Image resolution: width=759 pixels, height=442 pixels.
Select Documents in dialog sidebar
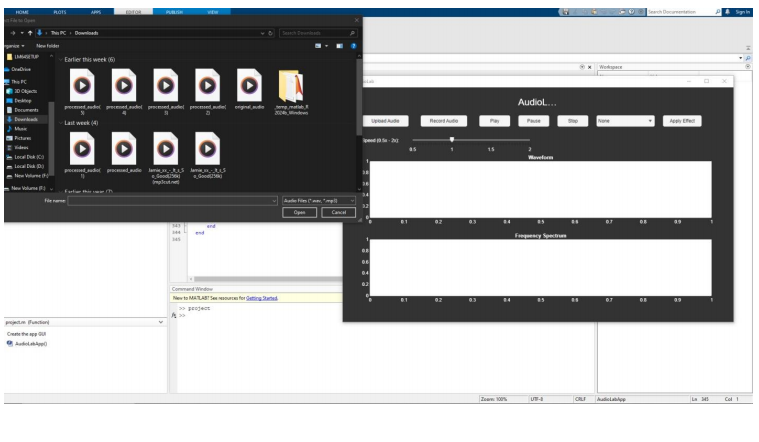coord(22,110)
